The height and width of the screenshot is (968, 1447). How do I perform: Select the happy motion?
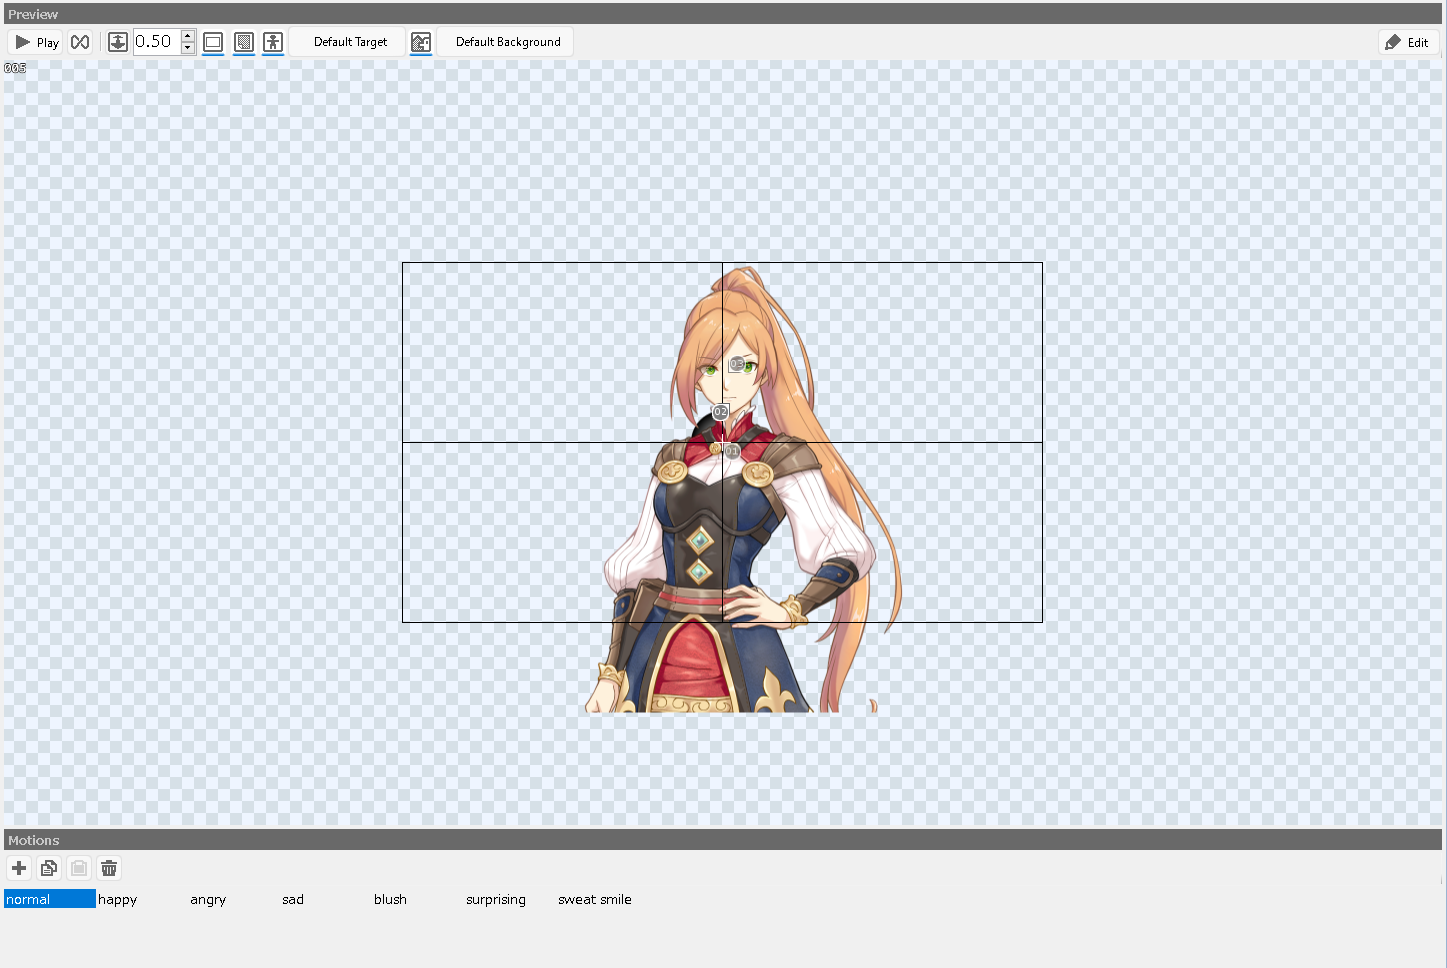[x=117, y=899]
